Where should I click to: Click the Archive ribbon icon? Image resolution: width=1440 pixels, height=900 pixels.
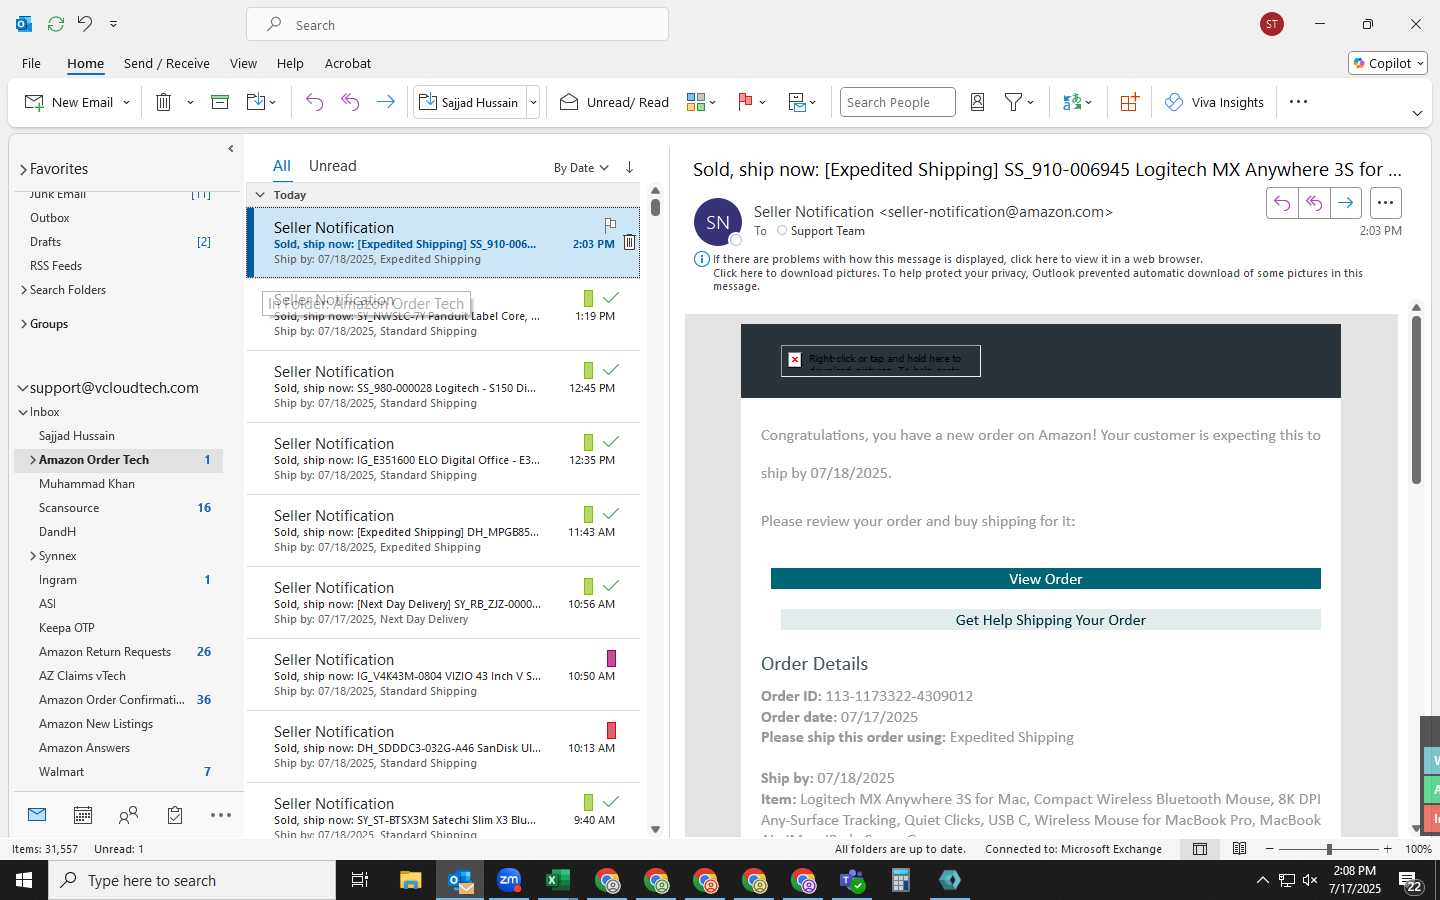220,102
